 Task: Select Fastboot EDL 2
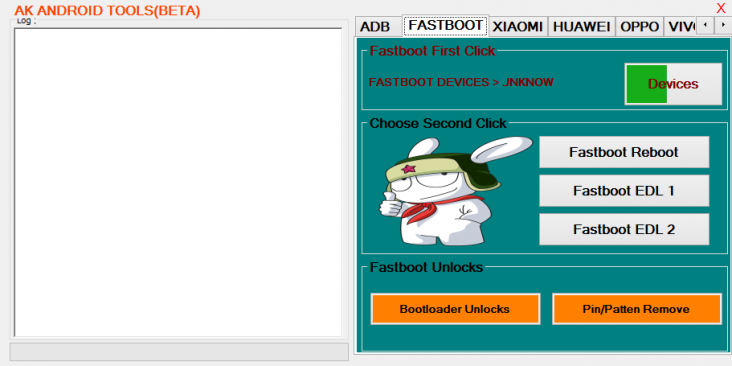coord(624,229)
